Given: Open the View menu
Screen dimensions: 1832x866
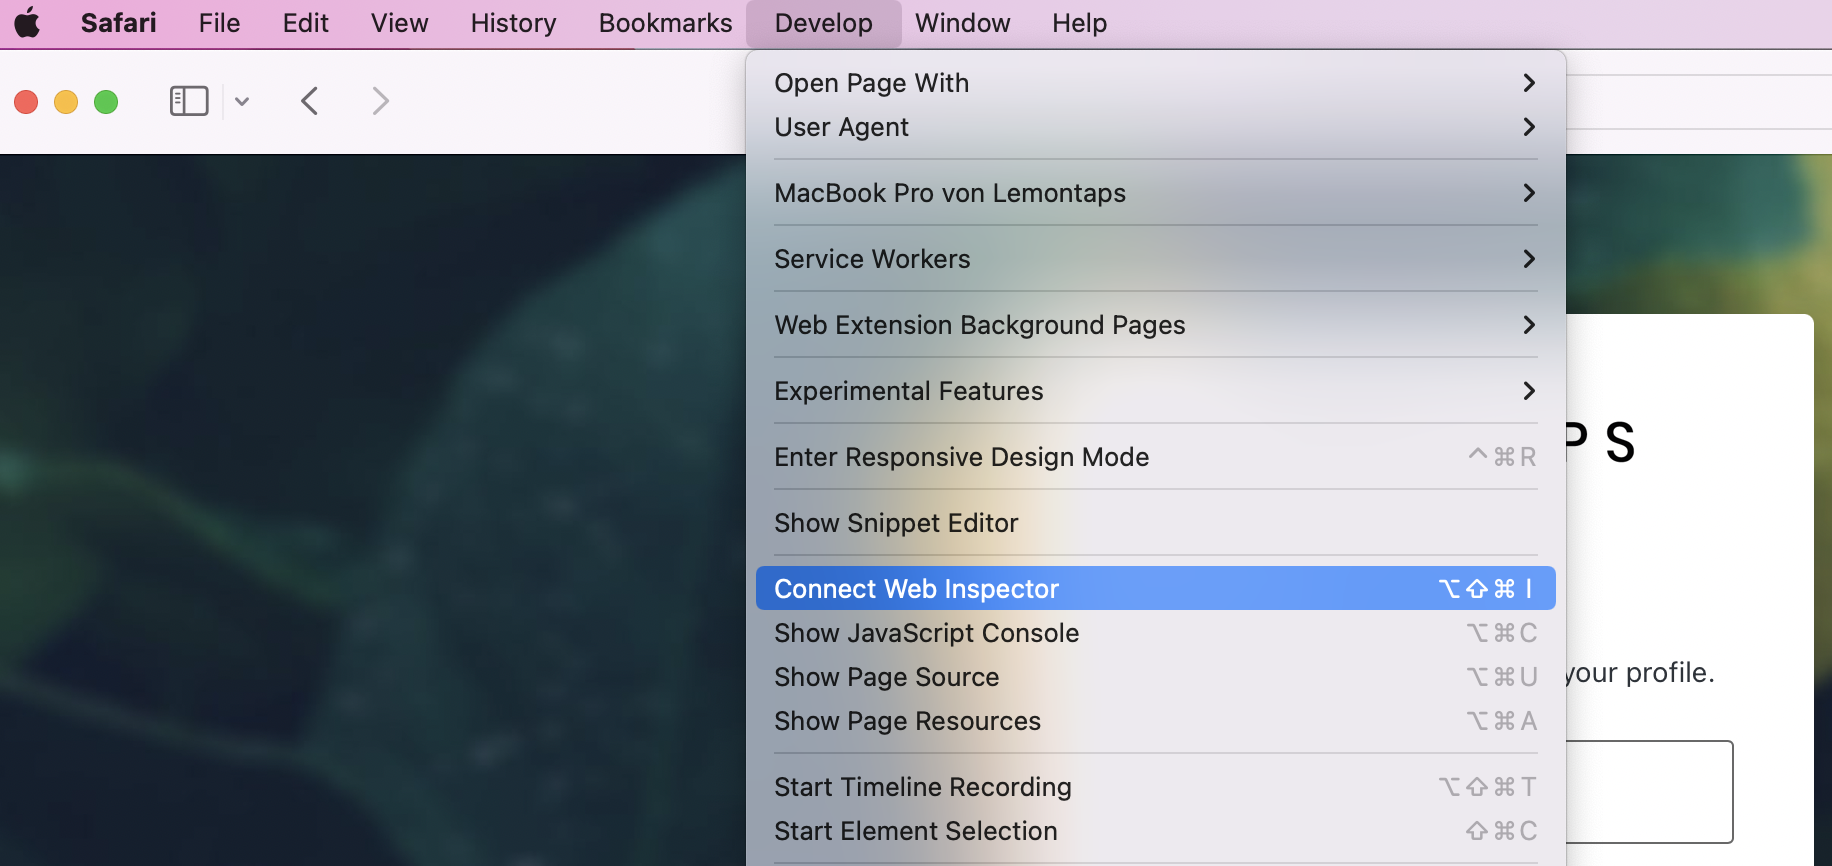Looking at the screenshot, I should click(x=399, y=23).
